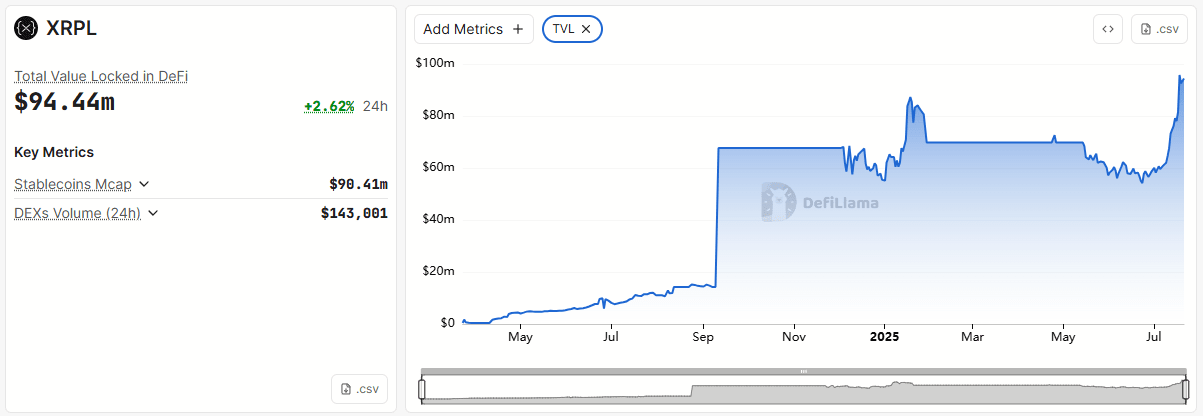Remove the TVL metric with its X

click(586, 29)
